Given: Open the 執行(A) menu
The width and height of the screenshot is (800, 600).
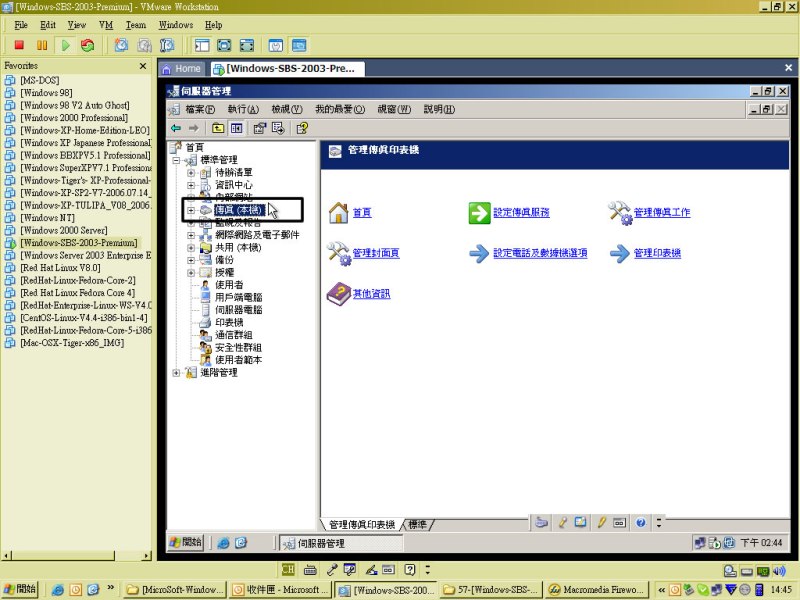Looking at the screenshot, I should click(x=243, y=109).
